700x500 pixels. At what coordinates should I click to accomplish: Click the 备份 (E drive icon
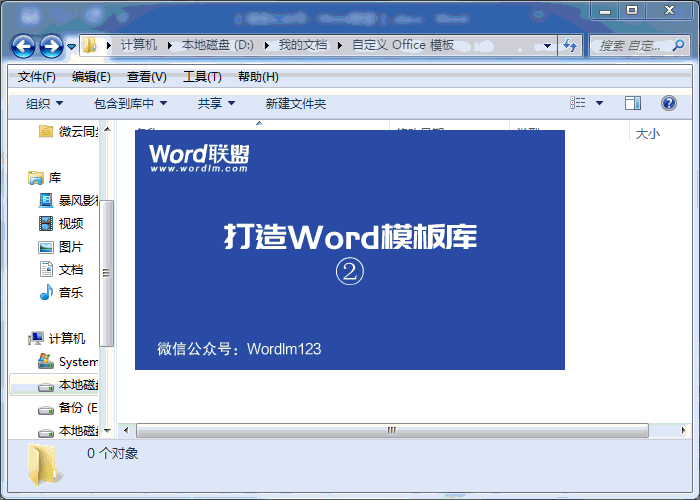(x=46, y=410)
